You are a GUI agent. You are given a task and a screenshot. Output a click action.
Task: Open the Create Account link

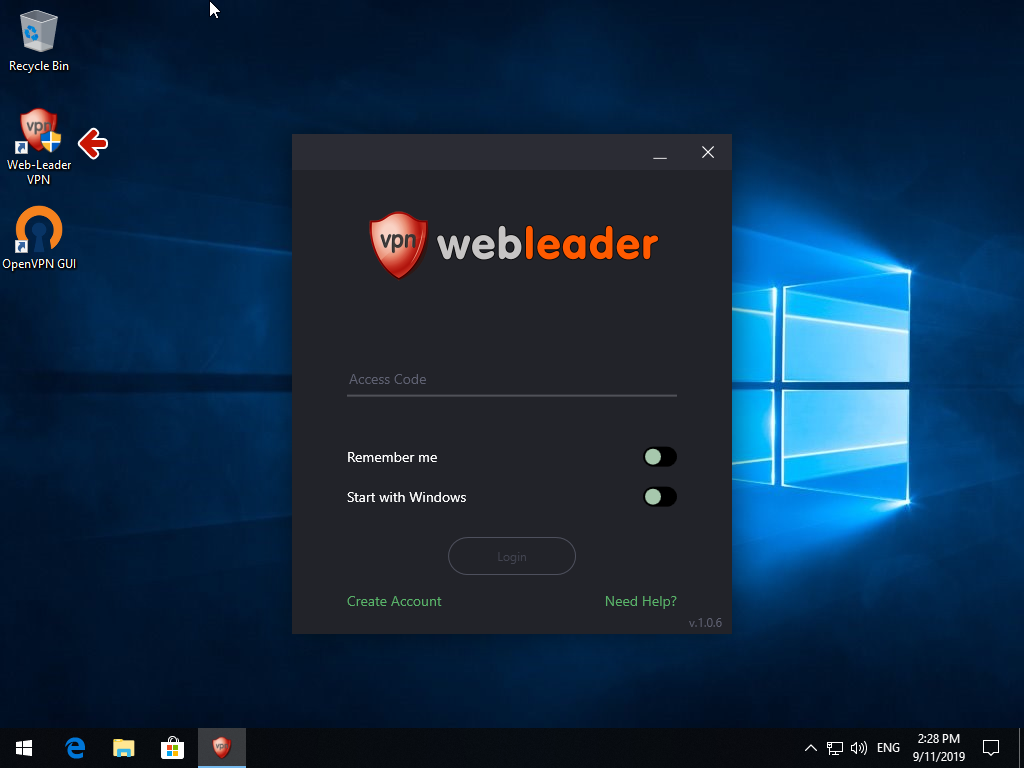coord(394,601)
